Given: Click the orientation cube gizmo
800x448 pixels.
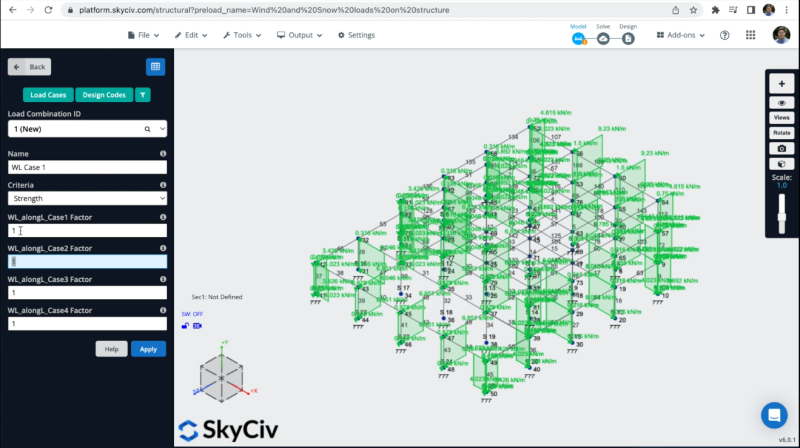Looking at the screenshot, I should 221,378.
